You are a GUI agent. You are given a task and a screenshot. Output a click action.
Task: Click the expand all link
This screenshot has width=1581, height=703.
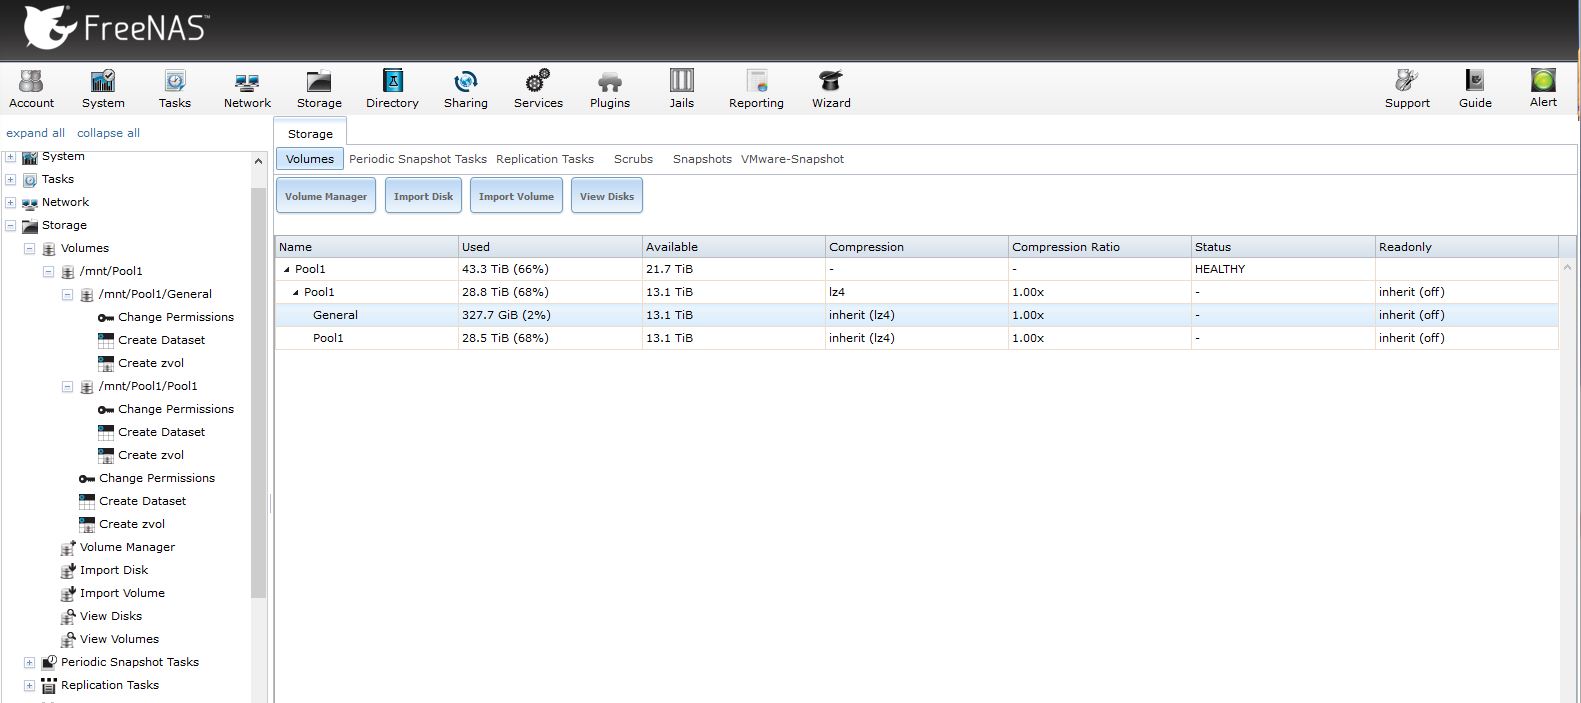[x=35, y=133]
